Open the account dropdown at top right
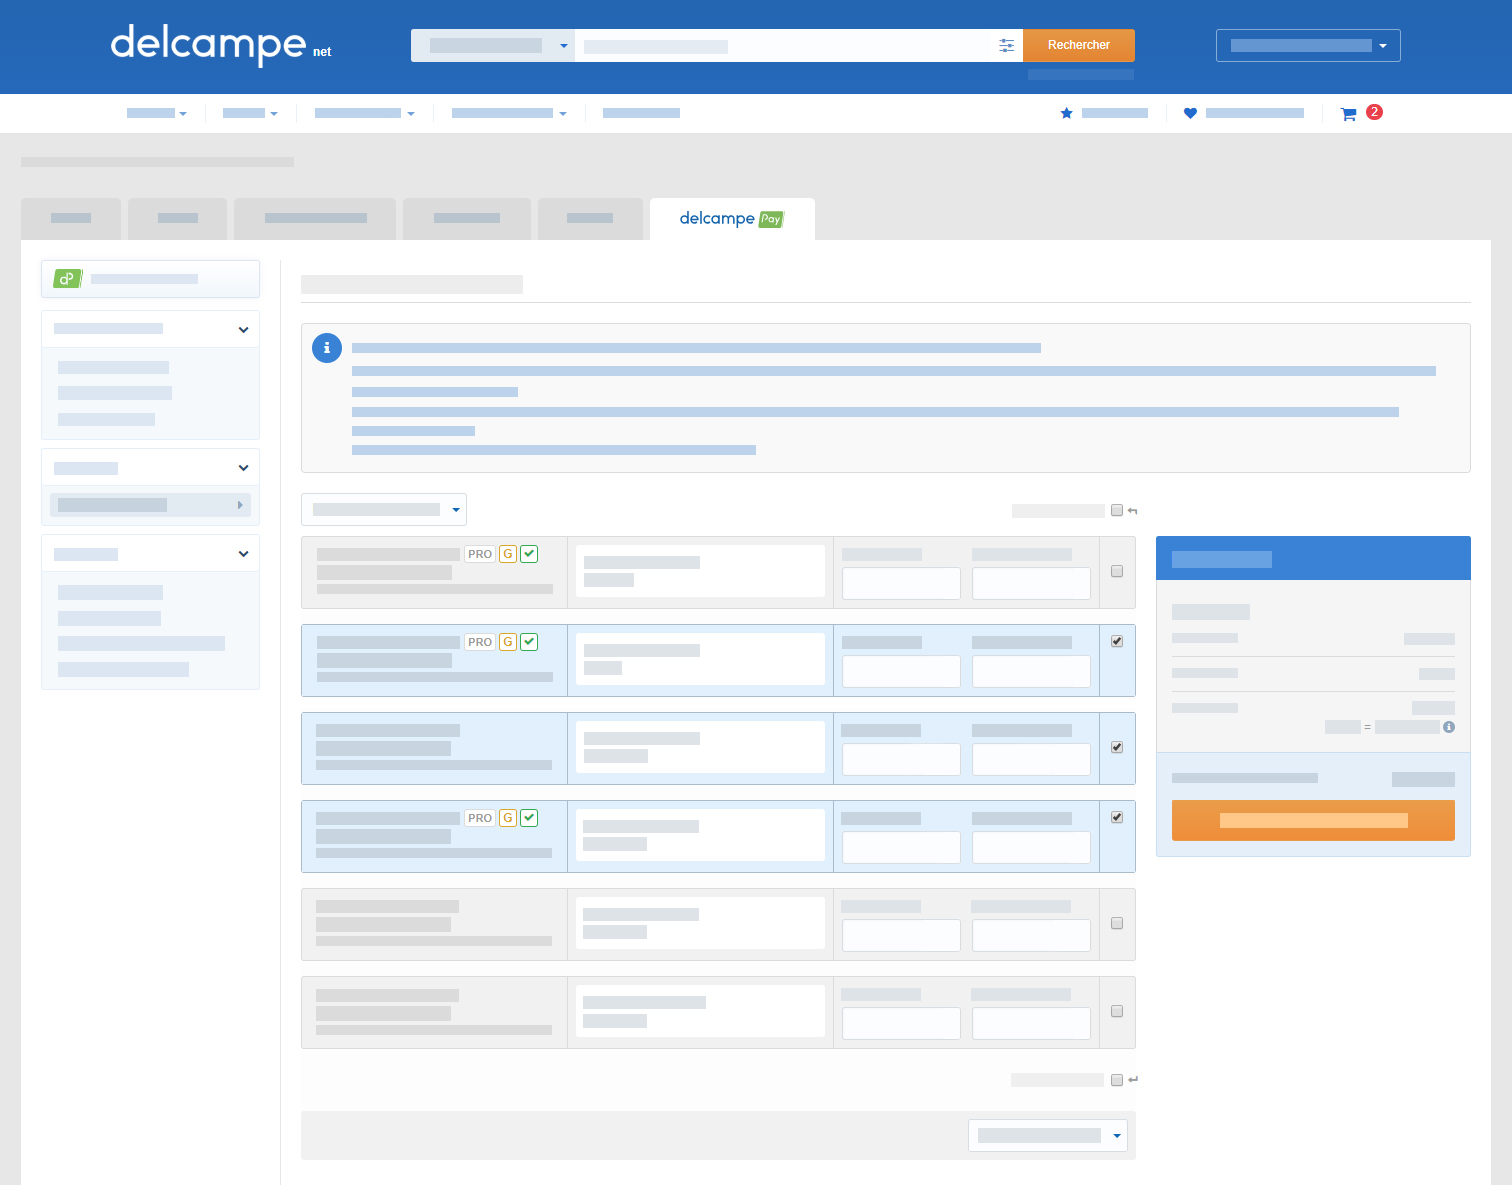Image resolution: width=1512 pixels, height=1185 pixels. [1308, 46]
